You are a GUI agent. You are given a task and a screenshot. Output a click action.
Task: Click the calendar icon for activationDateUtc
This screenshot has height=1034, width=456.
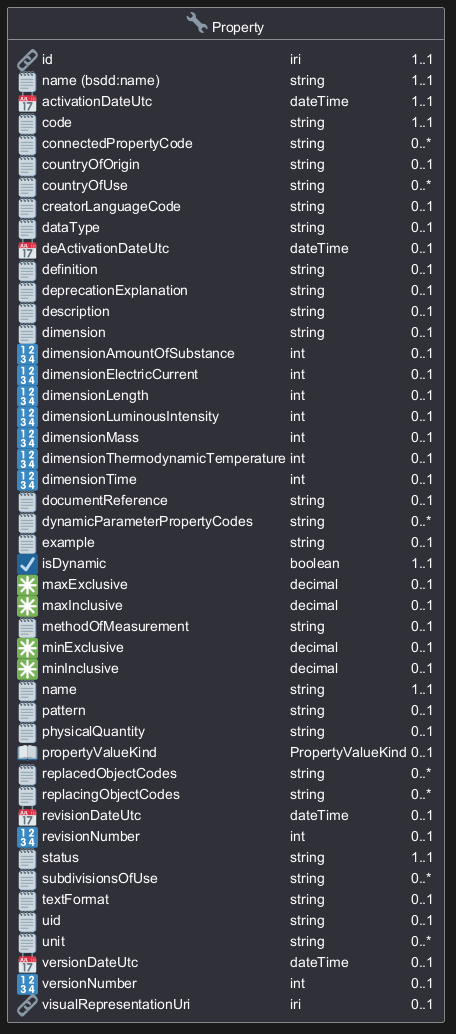click(x=27, y=102)
